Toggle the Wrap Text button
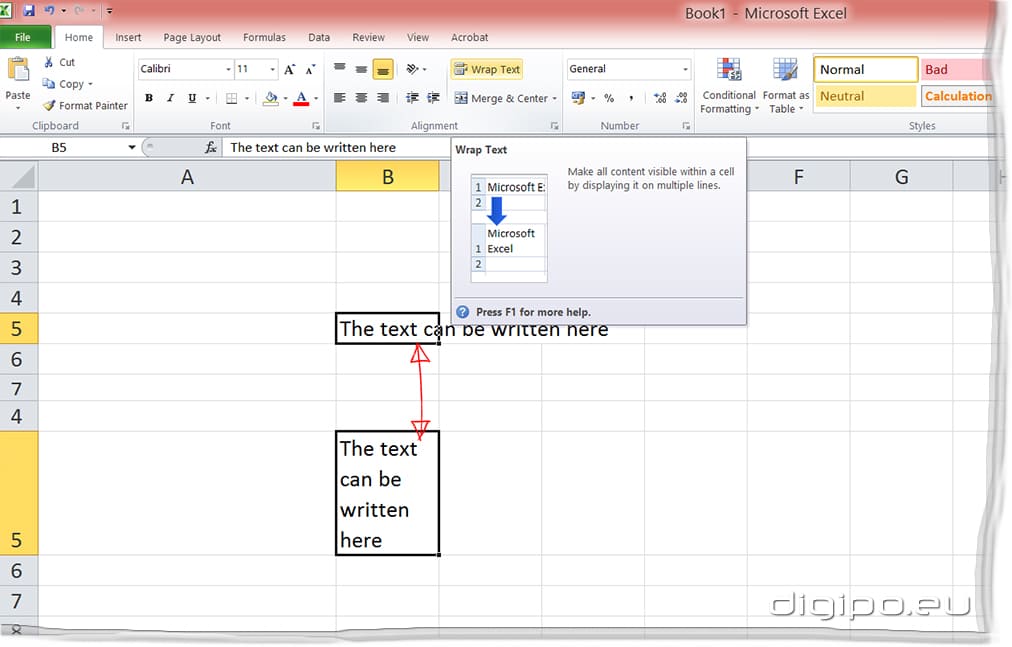The height and width of the screenshot is (647, 1012). 487,69
